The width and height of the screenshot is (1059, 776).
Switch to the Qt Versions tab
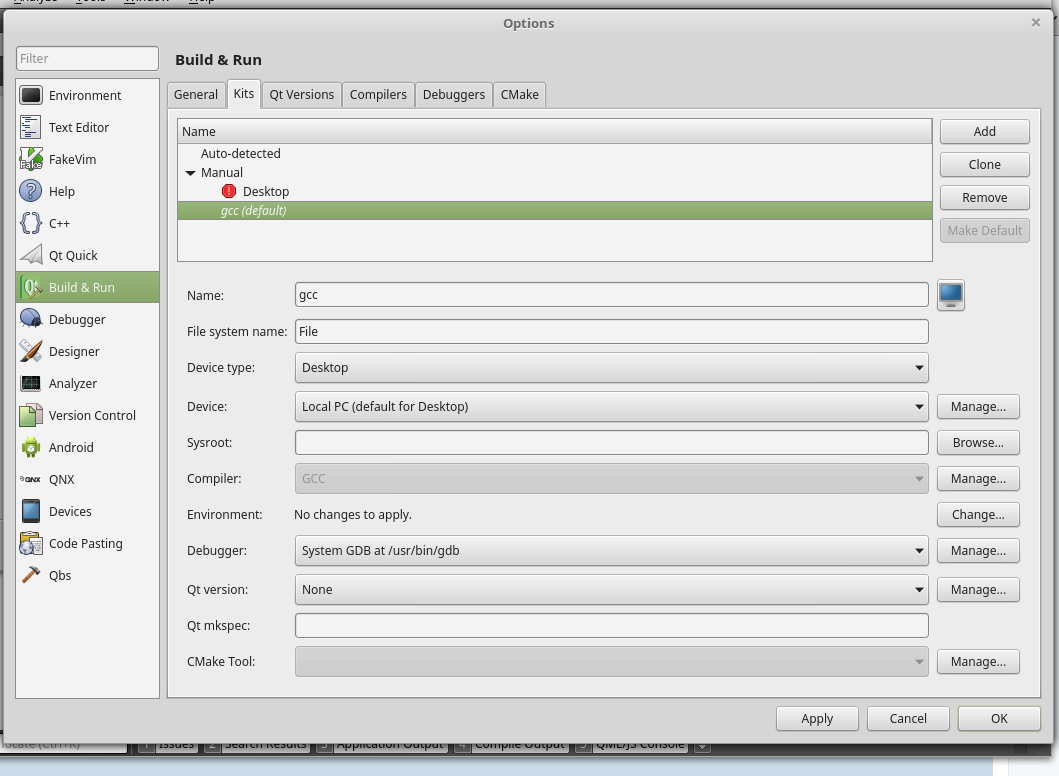coord(302,95)
